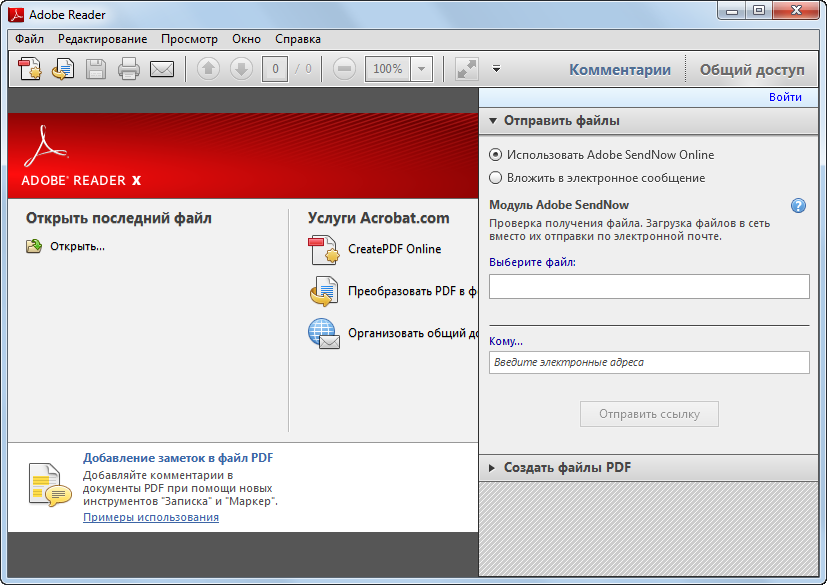Select attach to email message option

click(x=495, y=178)
